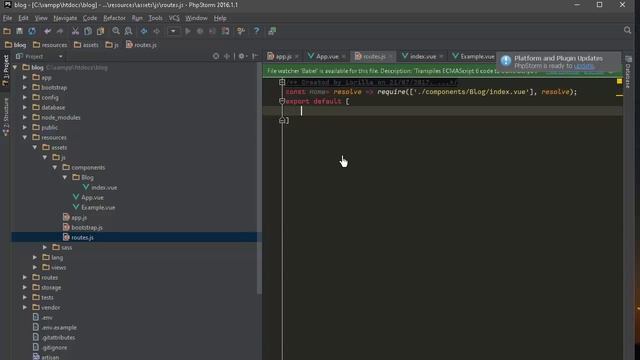Open the File menu
640x360 pixels.
coord(7,18)
